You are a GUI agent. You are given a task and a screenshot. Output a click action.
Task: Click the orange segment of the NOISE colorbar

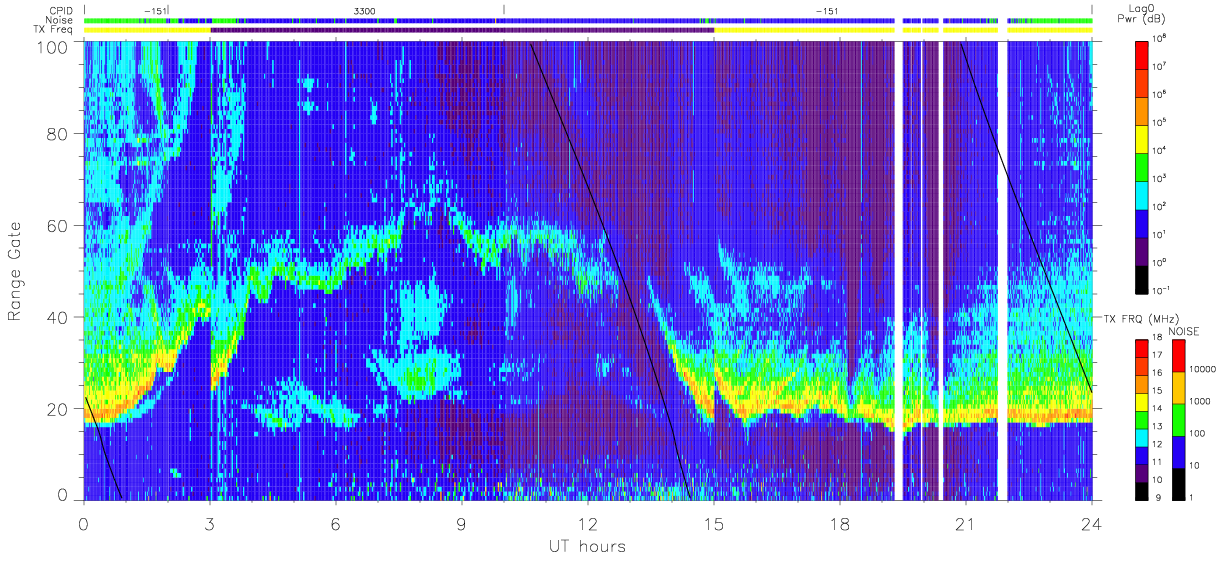click(1179, 387)
